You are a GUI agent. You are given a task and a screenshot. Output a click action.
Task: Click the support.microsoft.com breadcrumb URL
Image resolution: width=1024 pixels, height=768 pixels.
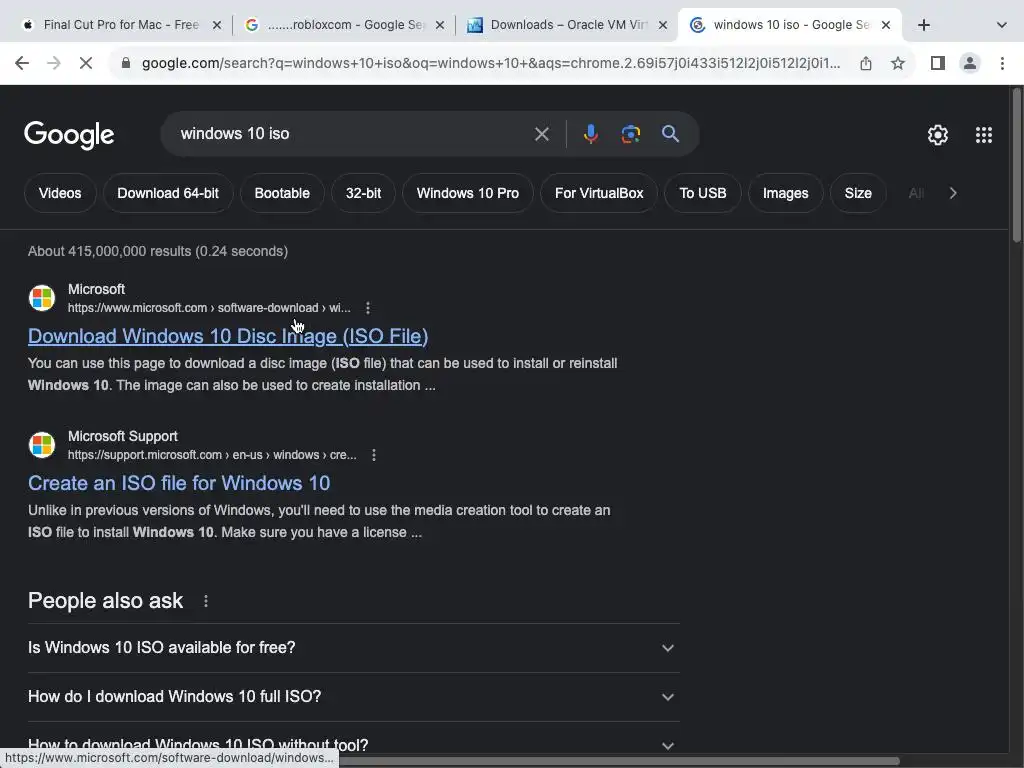tap(212, 455)
